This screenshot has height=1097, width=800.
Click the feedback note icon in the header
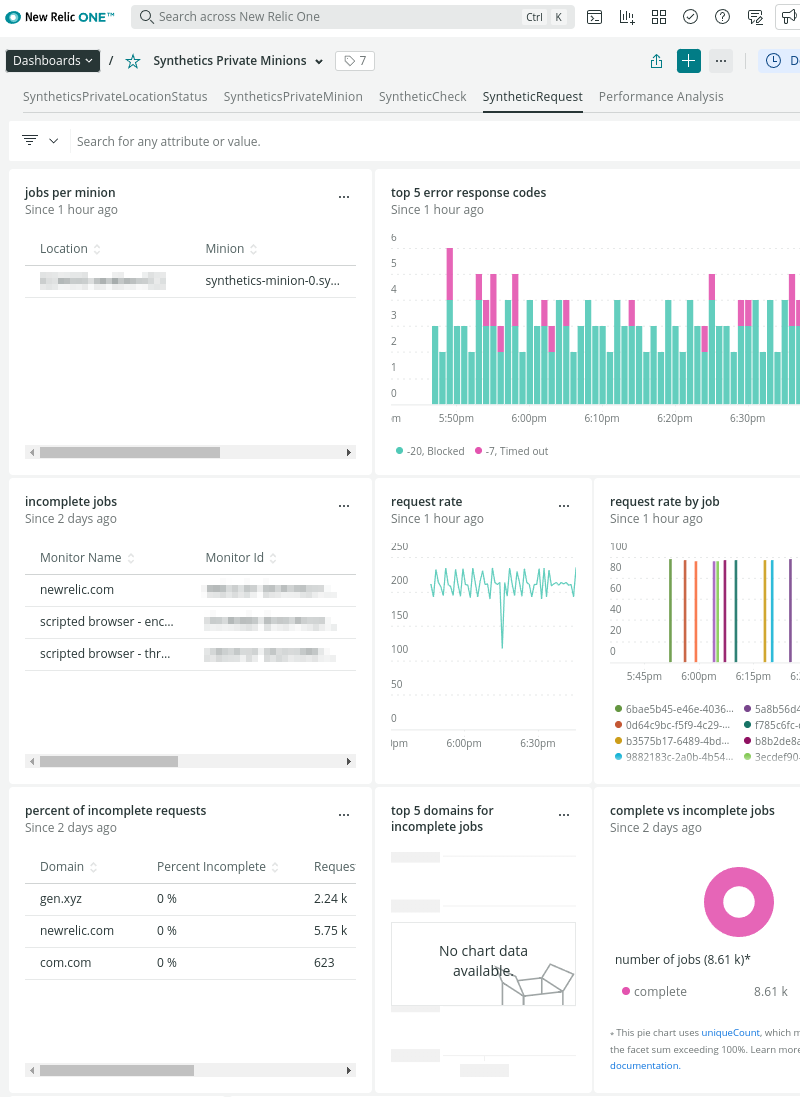(755, 16)
